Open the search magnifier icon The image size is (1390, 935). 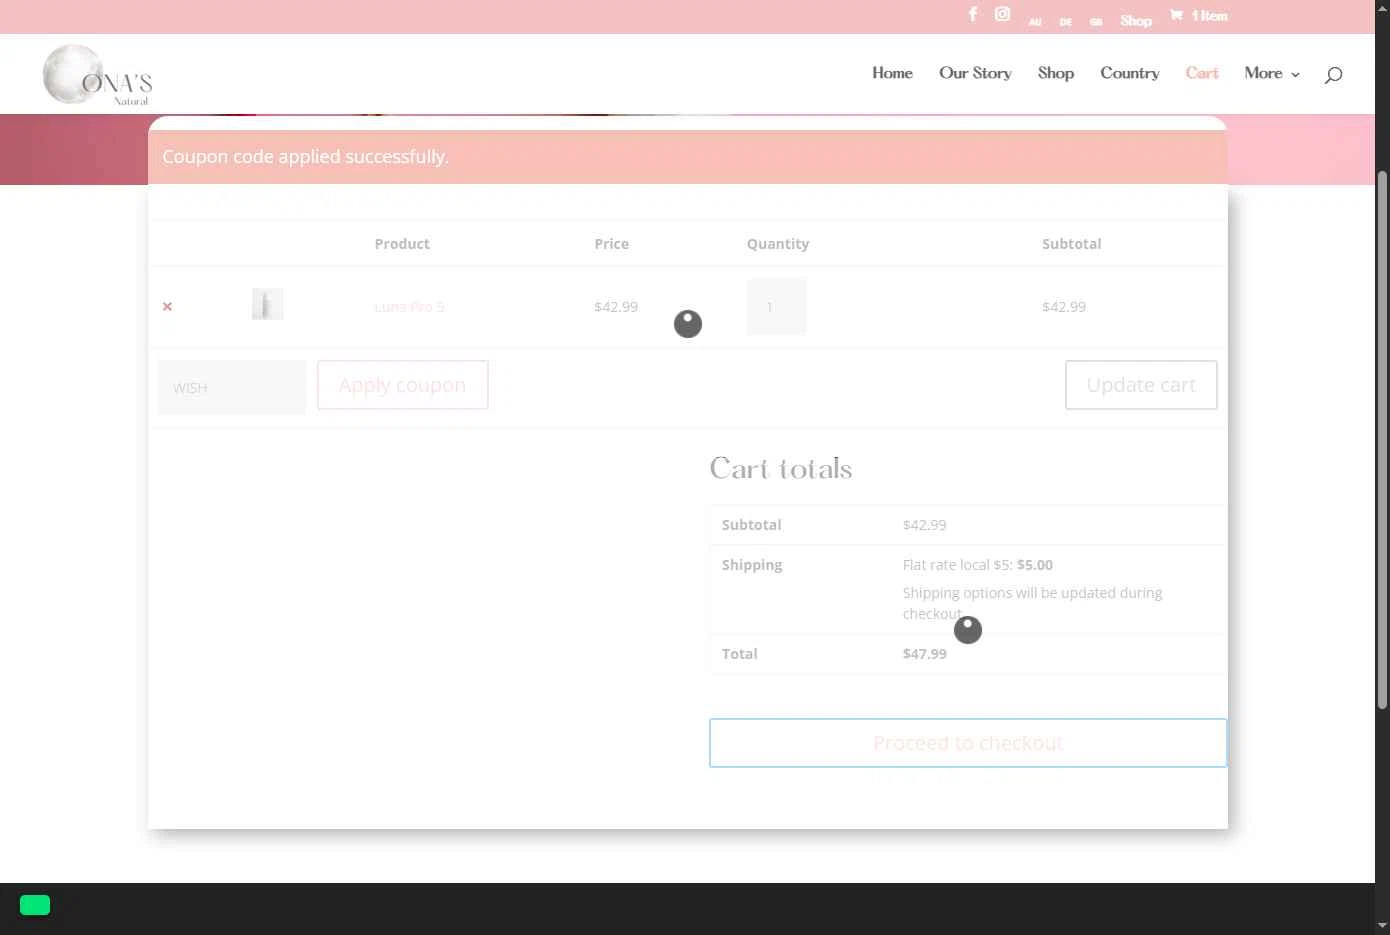pos(1333,74)
